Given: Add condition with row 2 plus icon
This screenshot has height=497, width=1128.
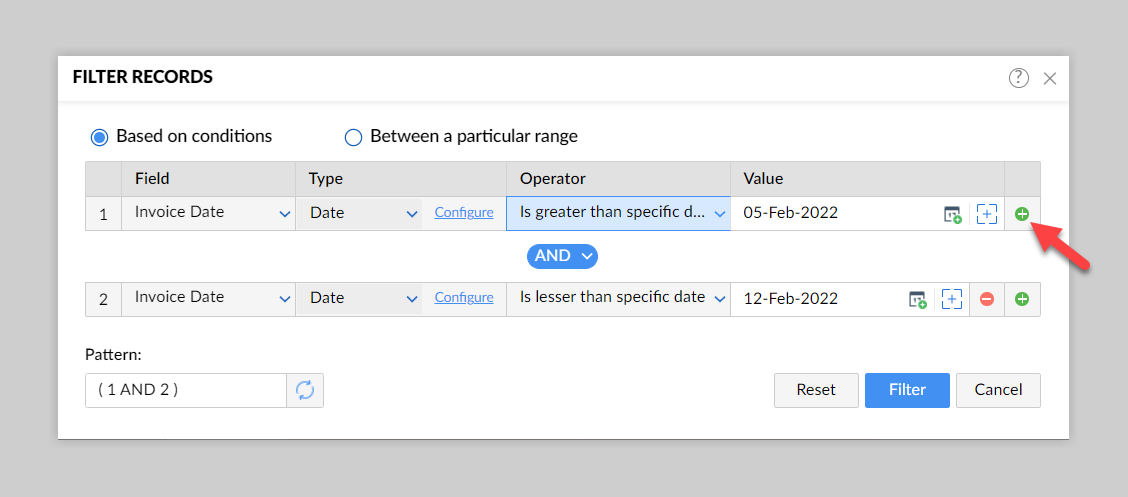Looking at the screenshot, I should pos(1022,299).
